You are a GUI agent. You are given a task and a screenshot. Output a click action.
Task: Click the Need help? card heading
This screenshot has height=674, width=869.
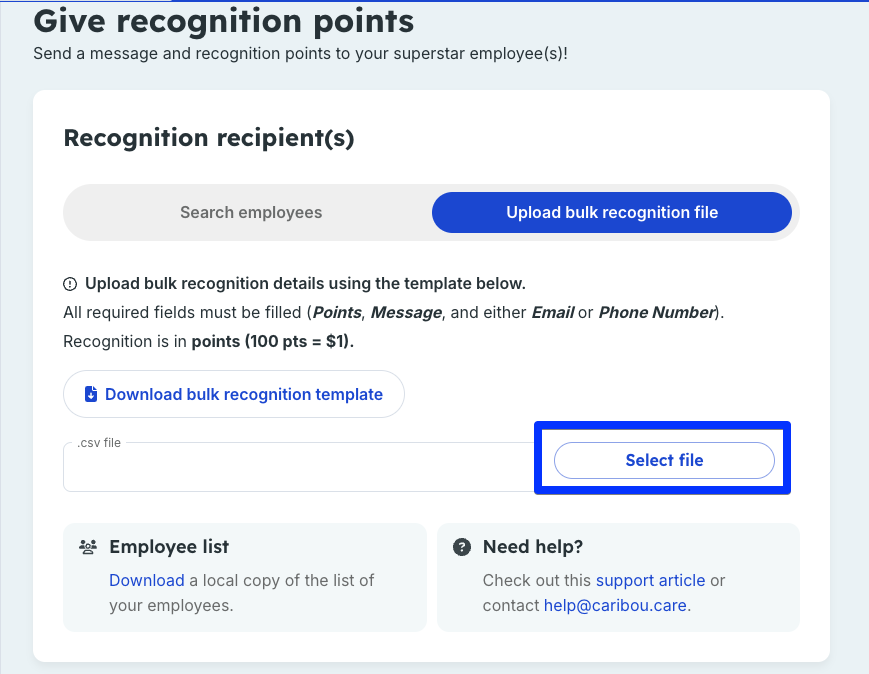(533, 547)
